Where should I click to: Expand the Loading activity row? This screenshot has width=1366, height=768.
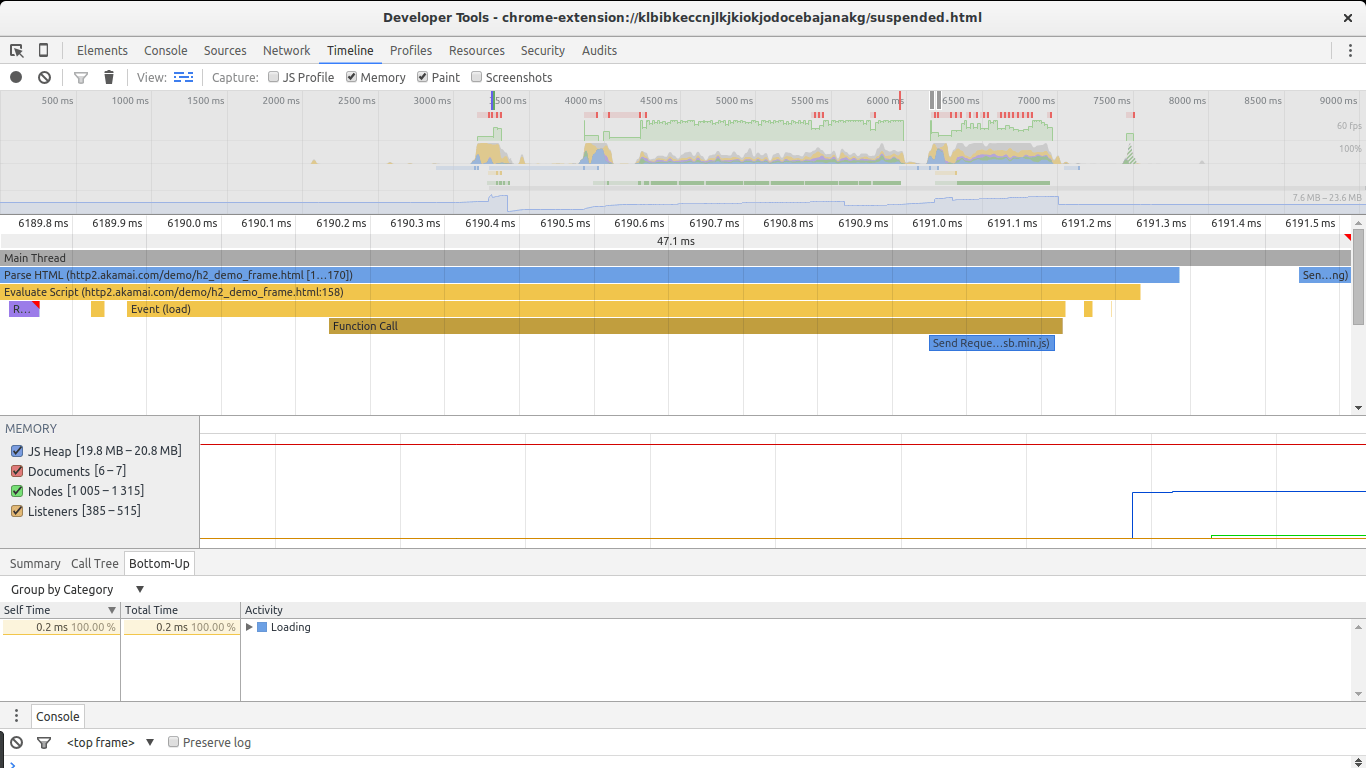pos(249,627)
